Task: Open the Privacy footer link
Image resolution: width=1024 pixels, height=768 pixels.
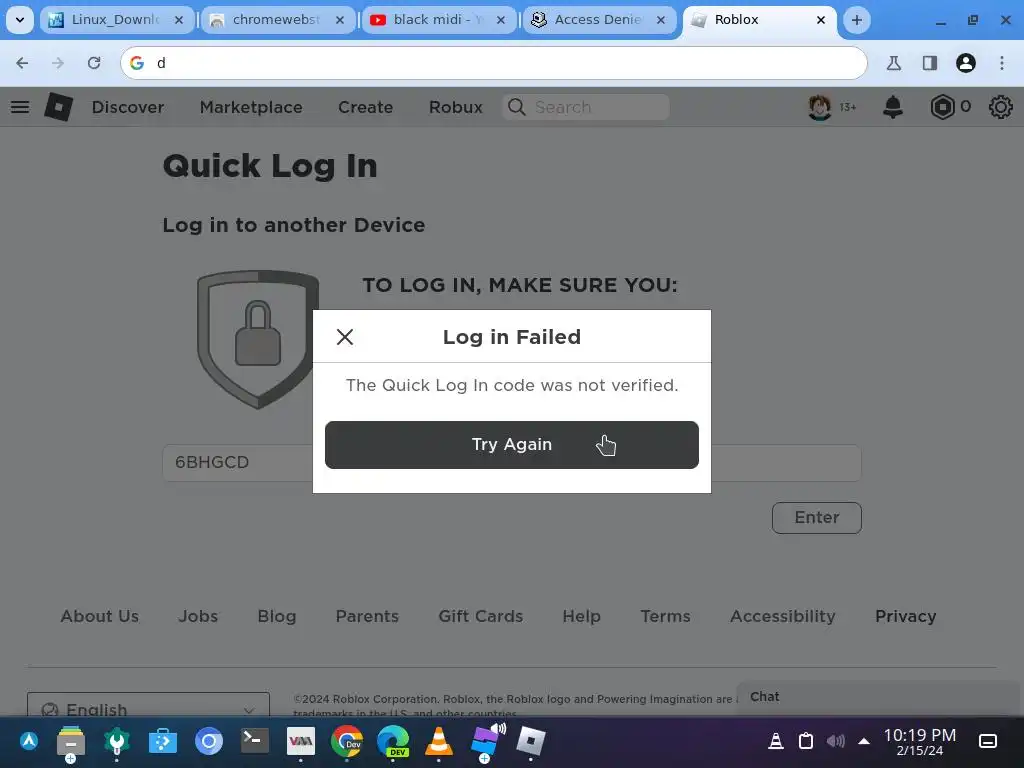Action: point(906,616)
